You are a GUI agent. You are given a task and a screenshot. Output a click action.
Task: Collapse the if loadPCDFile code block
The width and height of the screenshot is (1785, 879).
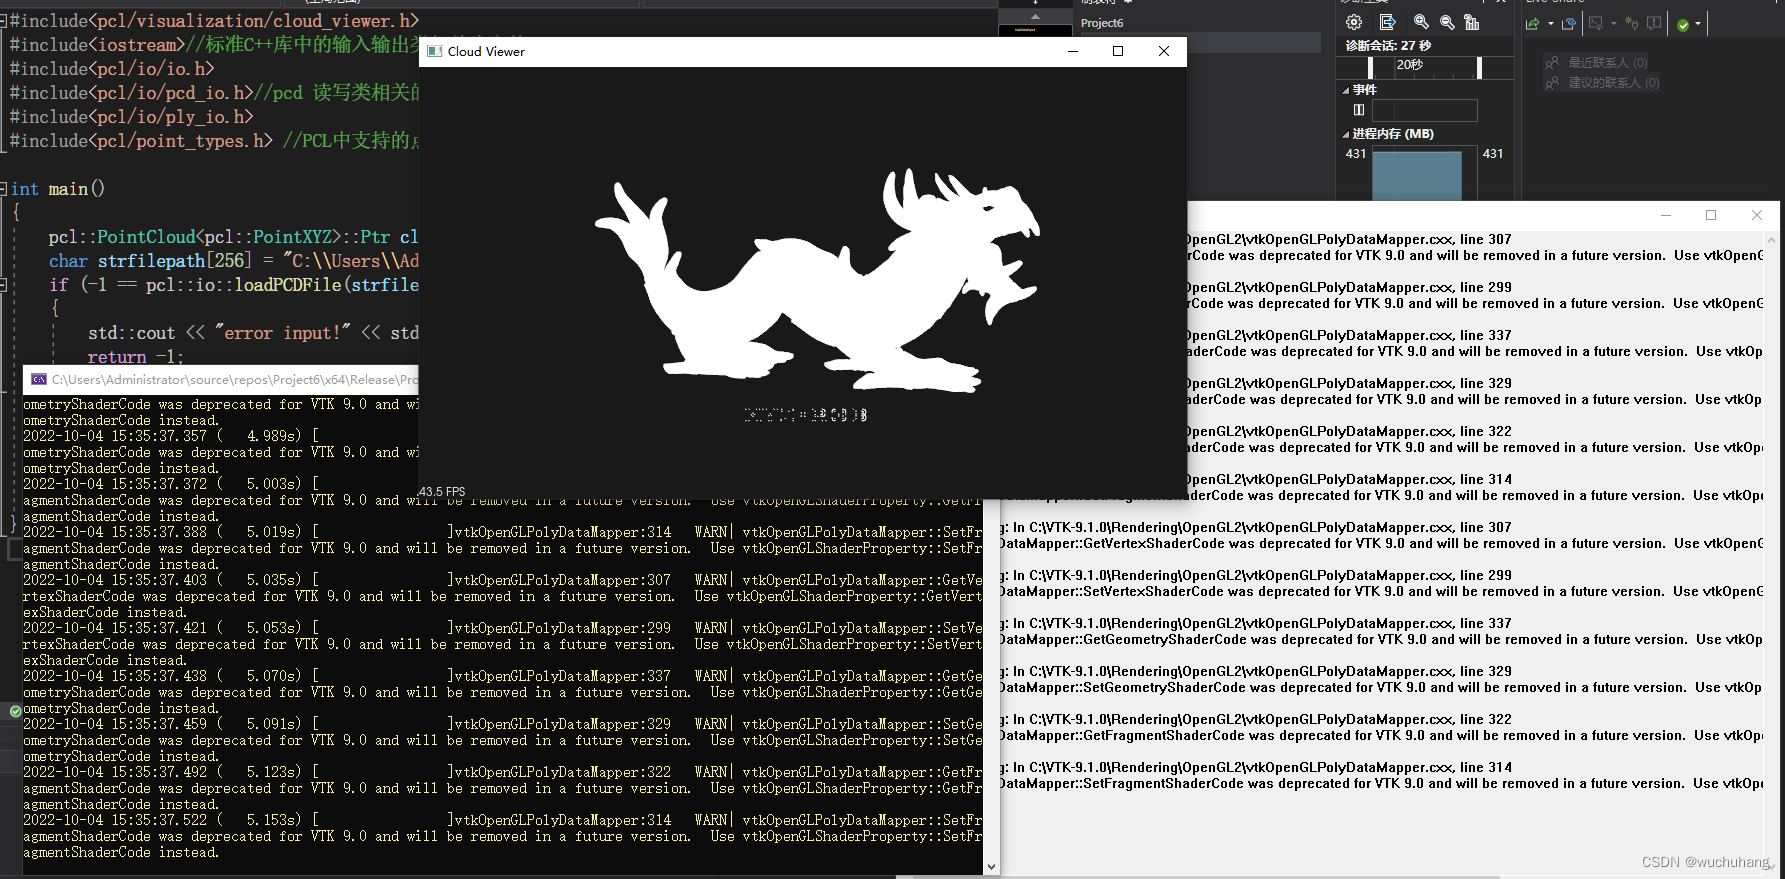4,284
